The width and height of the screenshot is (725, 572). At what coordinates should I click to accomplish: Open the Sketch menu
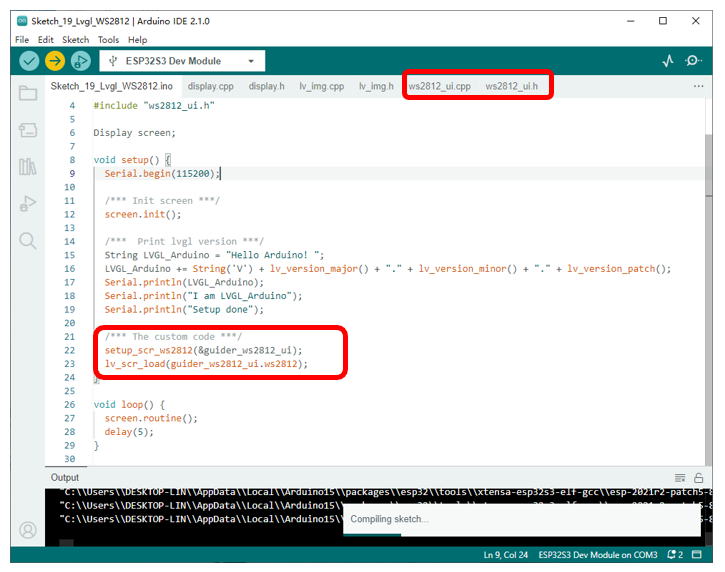point(75,40)
